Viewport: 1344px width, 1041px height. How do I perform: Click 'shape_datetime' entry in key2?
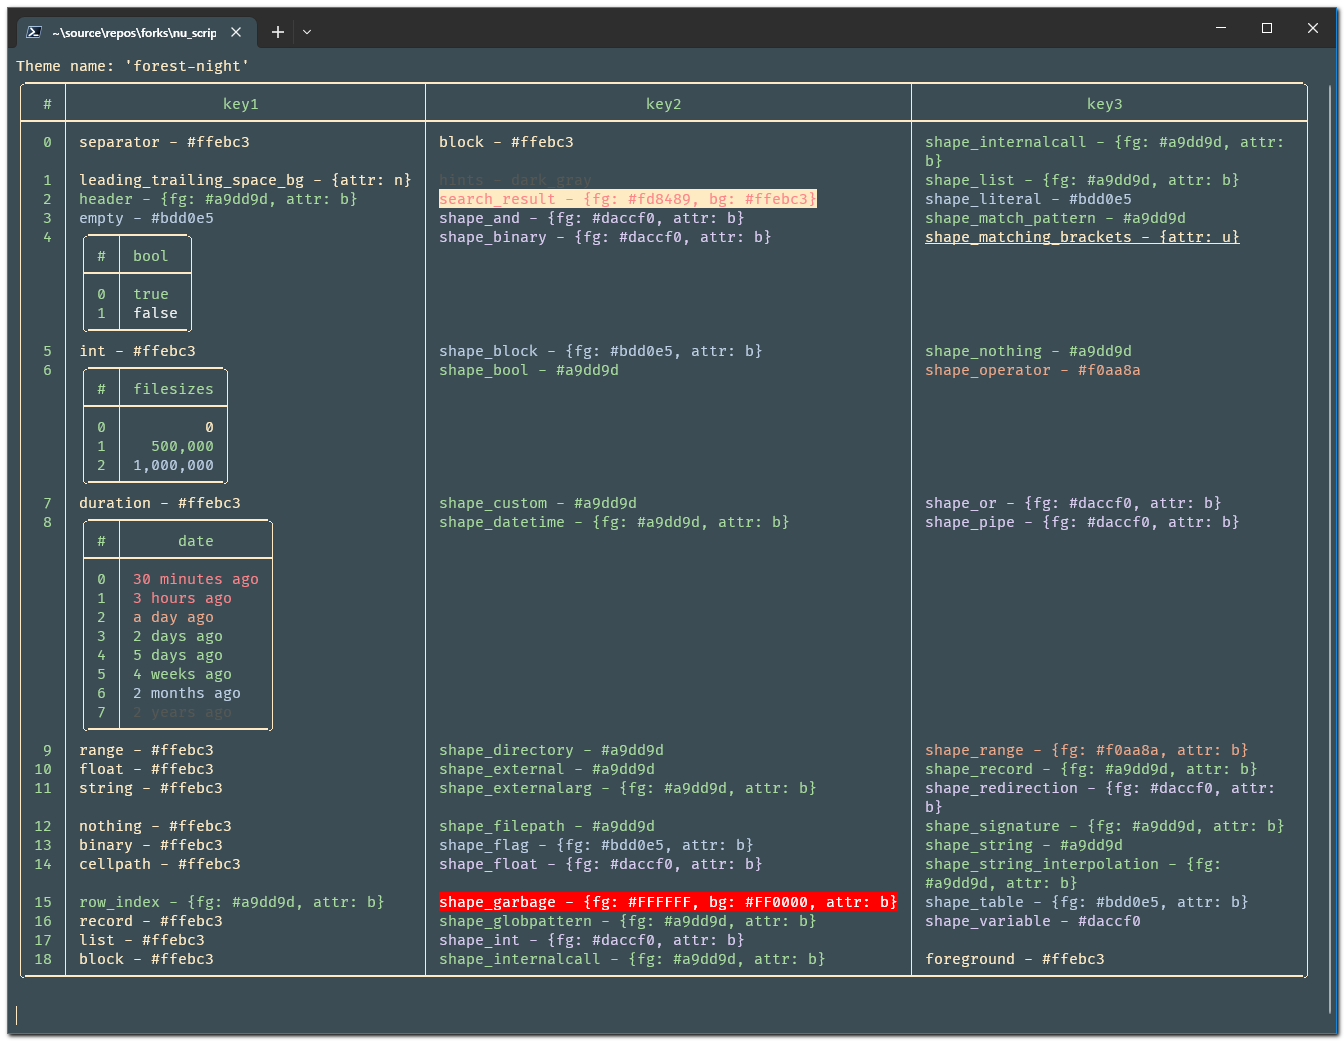614,522
